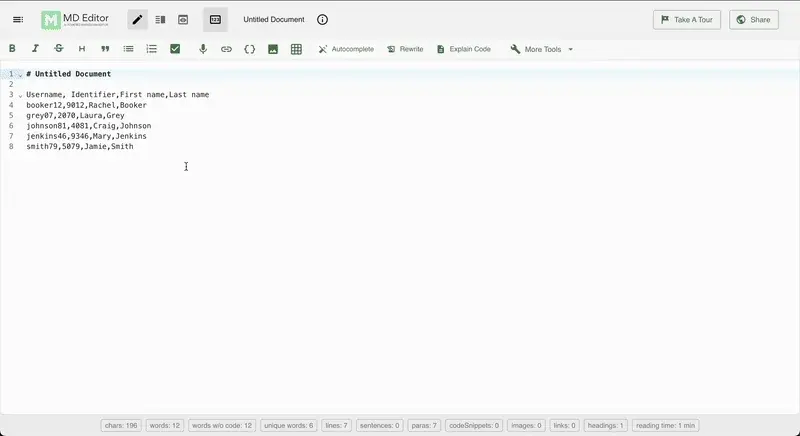Click the grey07 data line
The height and width of the screenshot is (436, 800).
point(75,115)
